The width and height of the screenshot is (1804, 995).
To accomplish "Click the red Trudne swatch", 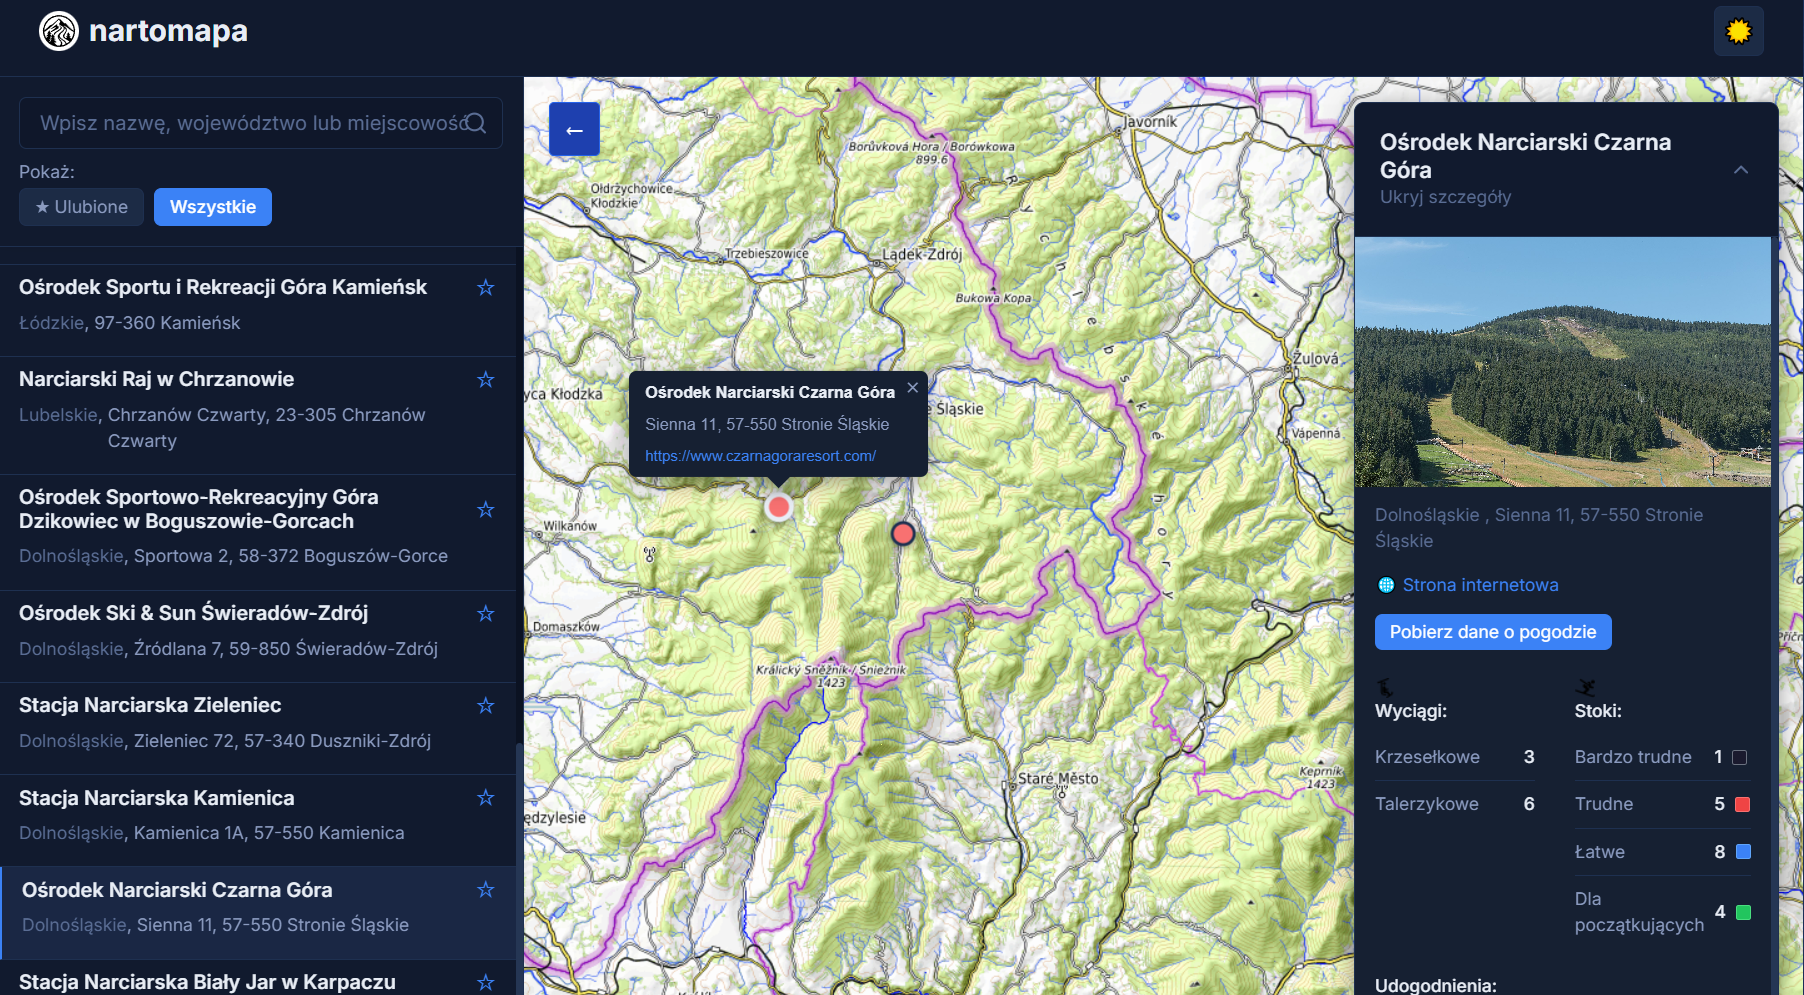I will click(x=1743, y=805).
